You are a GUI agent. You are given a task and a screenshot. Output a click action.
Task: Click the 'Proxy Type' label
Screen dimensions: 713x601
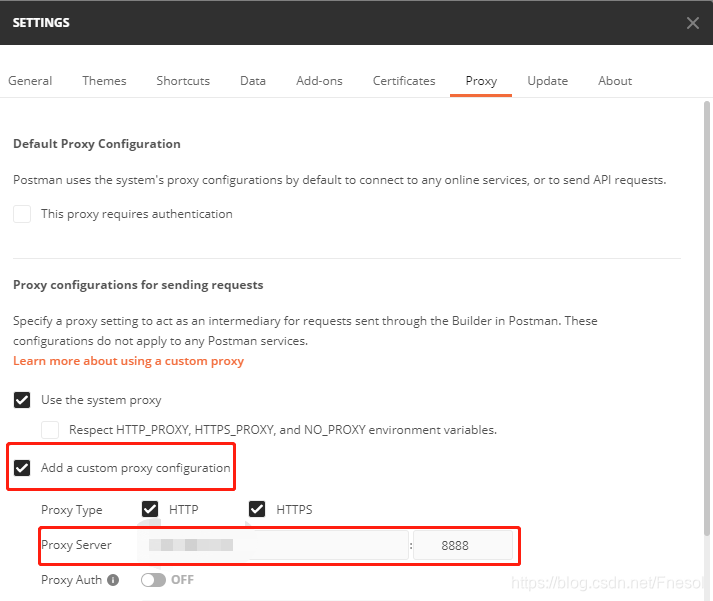click(x=71, y=510)
